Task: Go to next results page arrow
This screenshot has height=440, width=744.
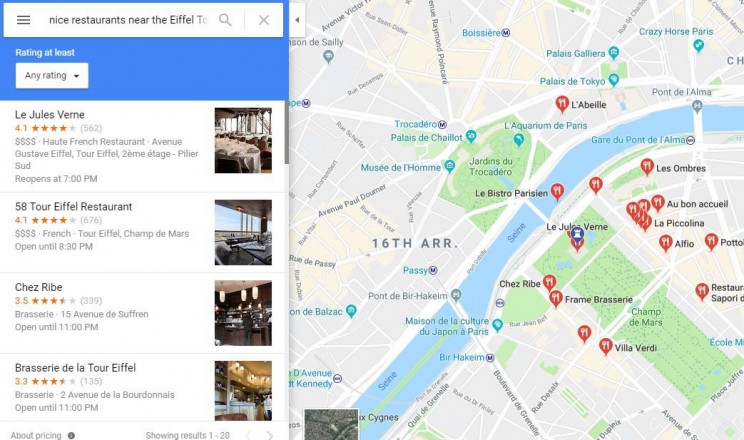Action: pos(270,435)
